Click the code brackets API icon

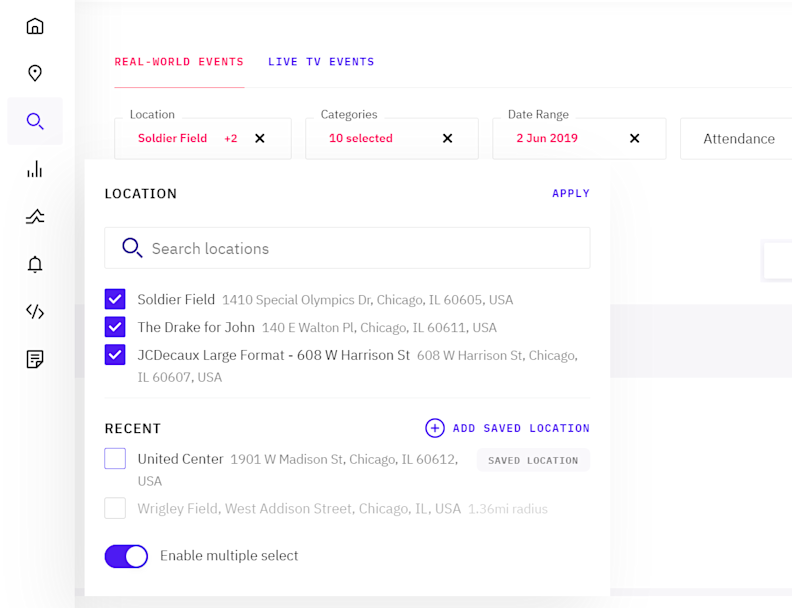click(35, 311)
